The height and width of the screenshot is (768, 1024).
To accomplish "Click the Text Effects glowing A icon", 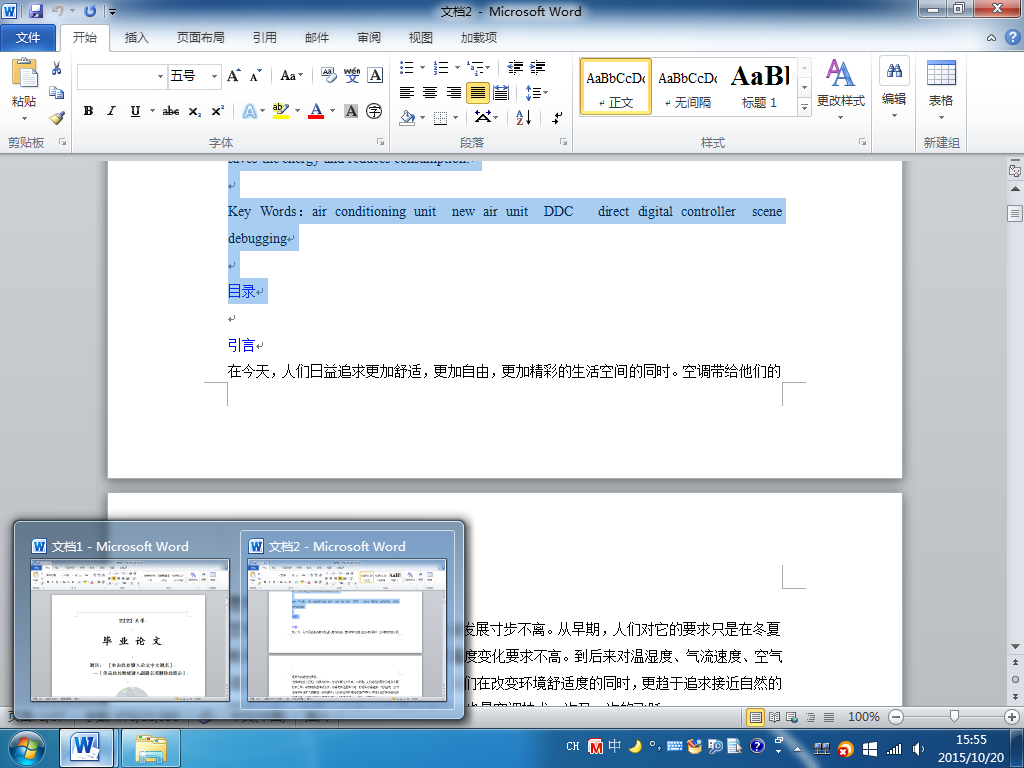I will click(x=249, y=111).
